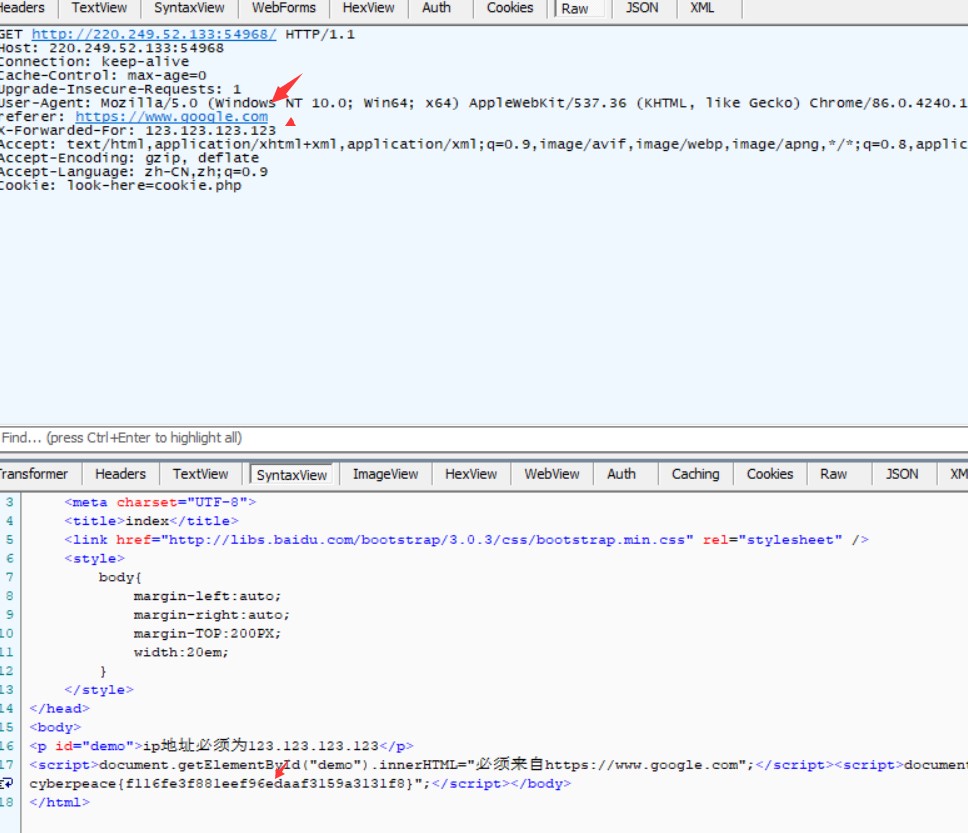This screenshot has width=968, height=833.
Task: Click the Connection: keep-alive line
Action: tap(94, 62)
